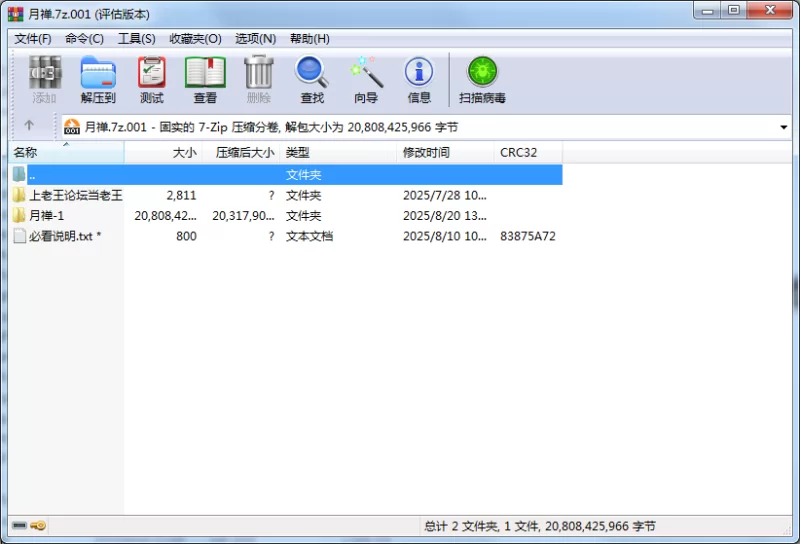
Task: Open the 工具(S) menu
Action: (137, 39)
